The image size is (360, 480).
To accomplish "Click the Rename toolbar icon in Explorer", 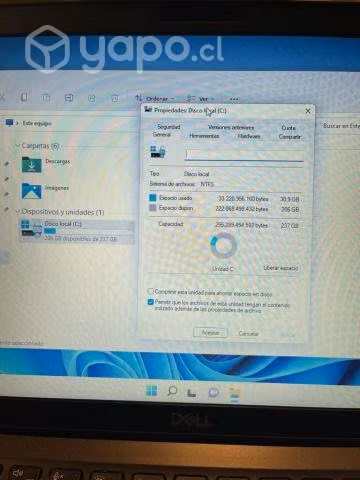I will point(69,98).
